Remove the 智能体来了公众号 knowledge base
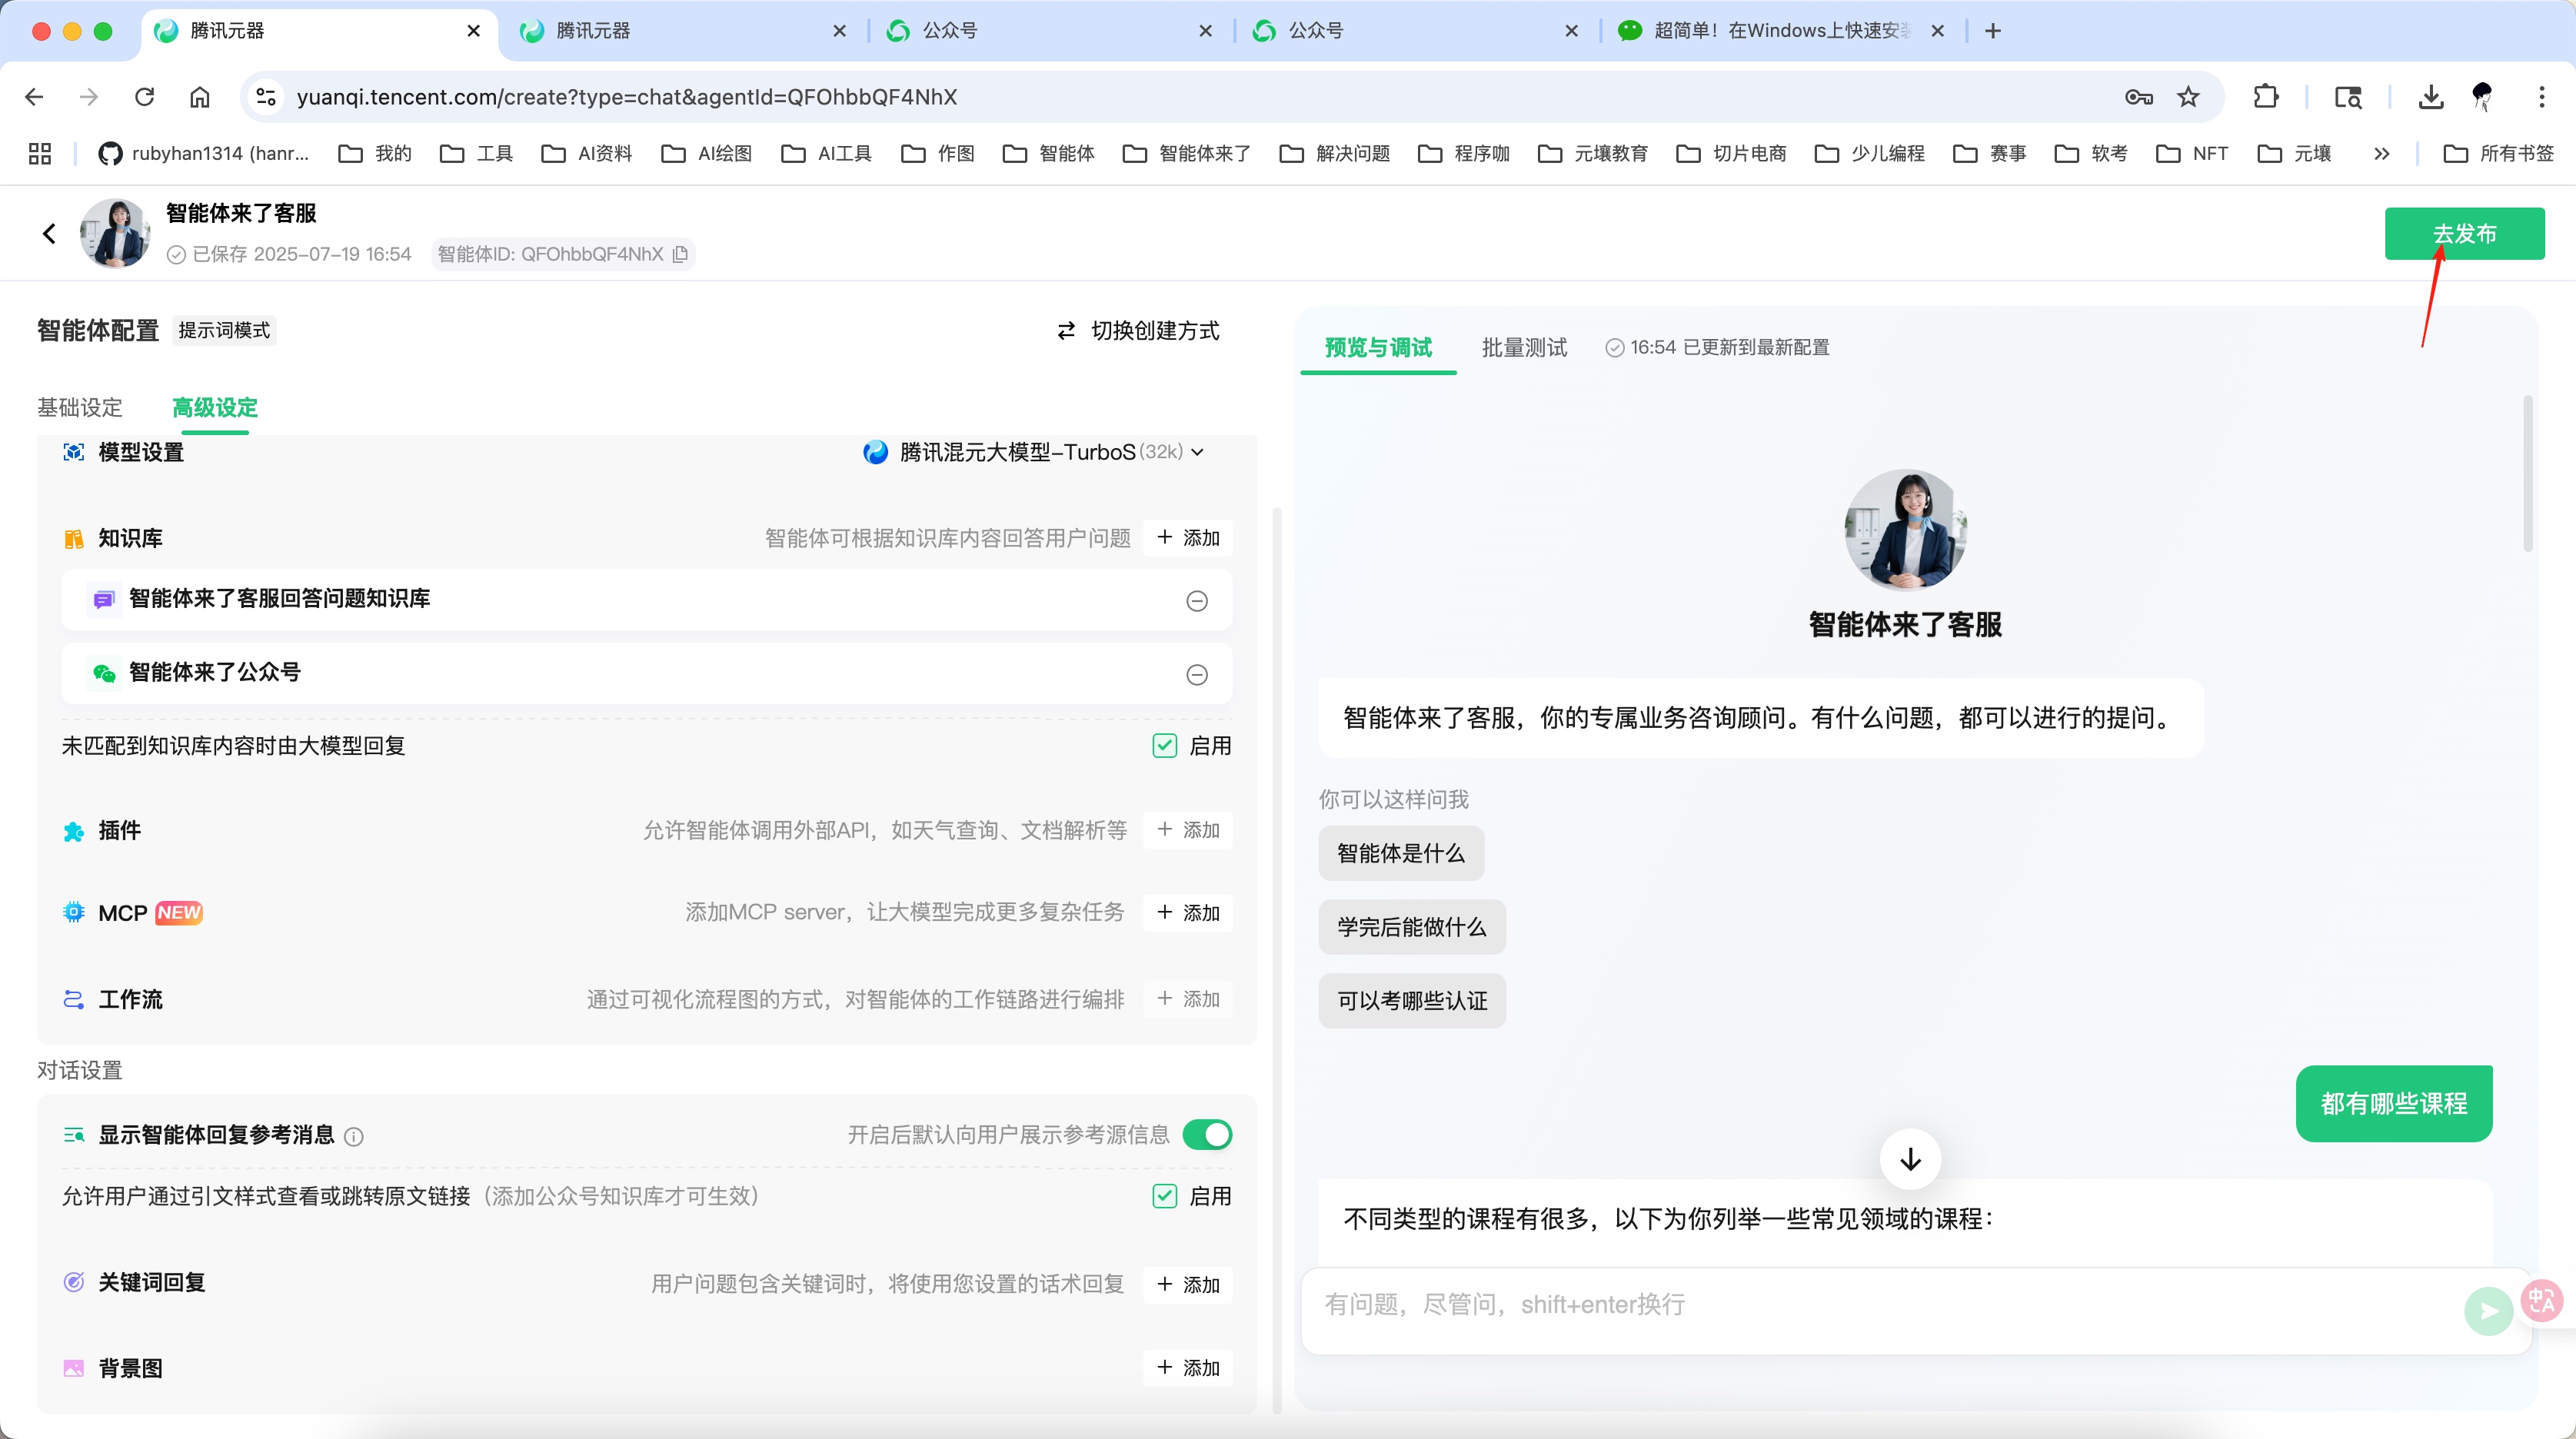 pyautogui.click(x=1197, y=674)
